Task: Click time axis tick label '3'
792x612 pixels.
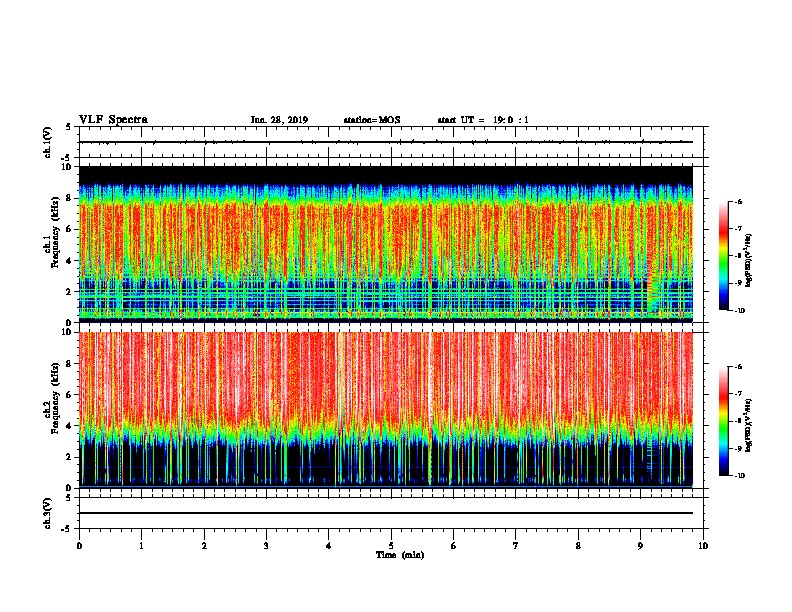Action: (266, 546)
